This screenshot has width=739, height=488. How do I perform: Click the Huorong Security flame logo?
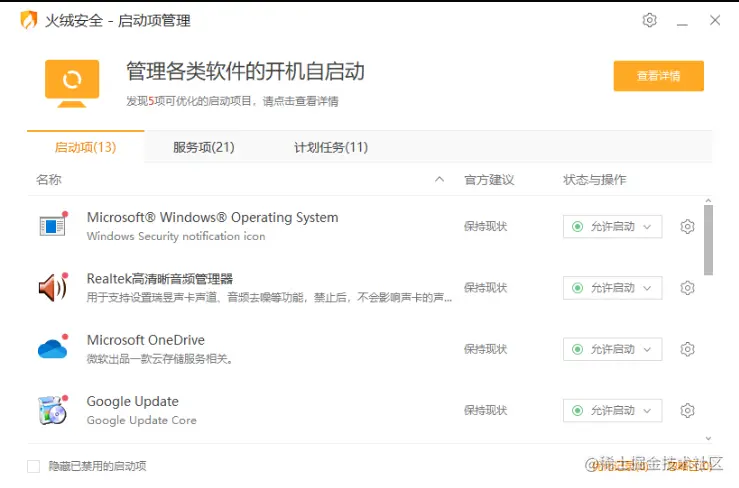pos(29,20)
